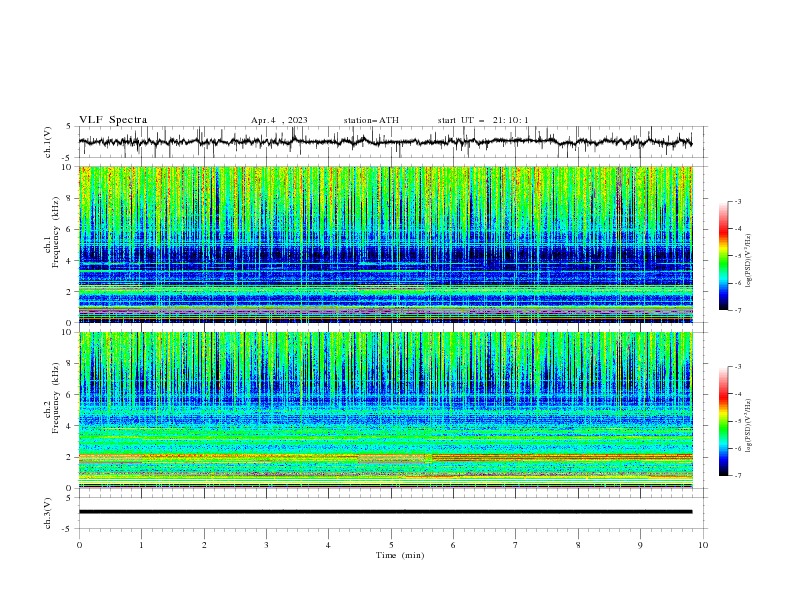The width and height of the screenshot is (792, 612).
Task: Click the ch.2 frequency tick label "4"
Action: tap(71, 426)
